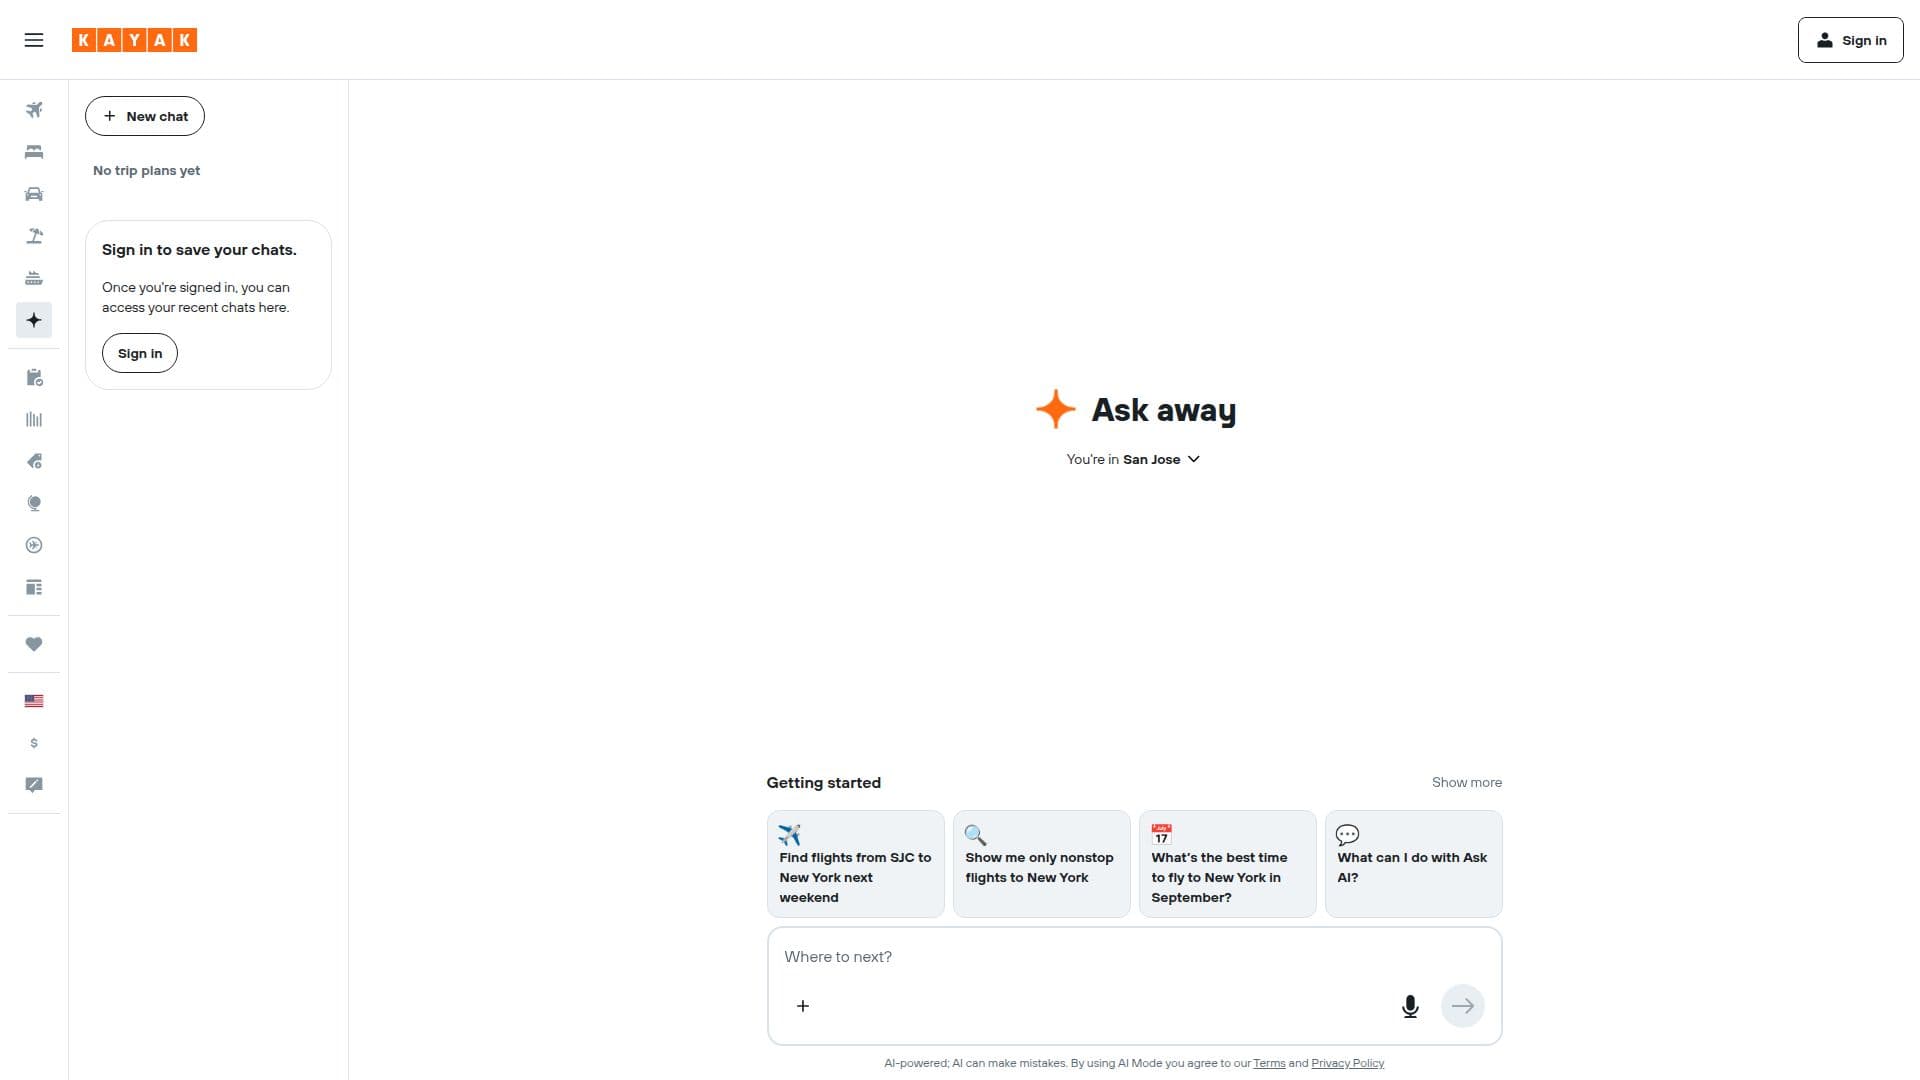Click Sign in inside save chats card
Viewport: 1920px width, 1080px height.
pos(140,353)
